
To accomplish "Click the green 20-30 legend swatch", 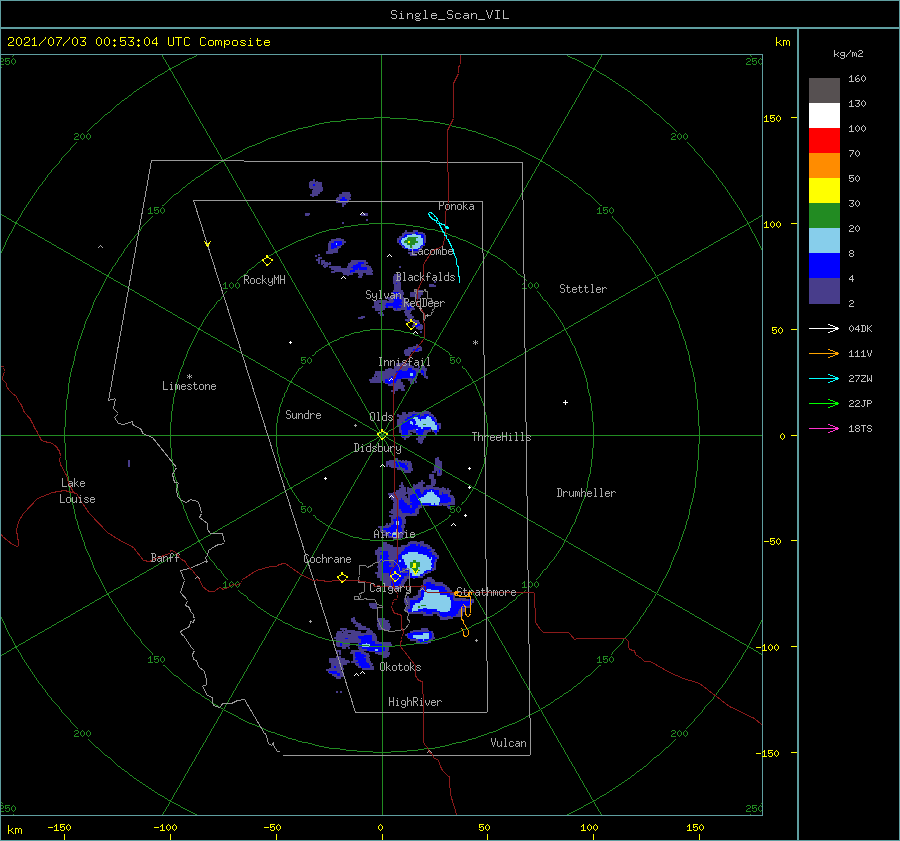I will [824, 215].
